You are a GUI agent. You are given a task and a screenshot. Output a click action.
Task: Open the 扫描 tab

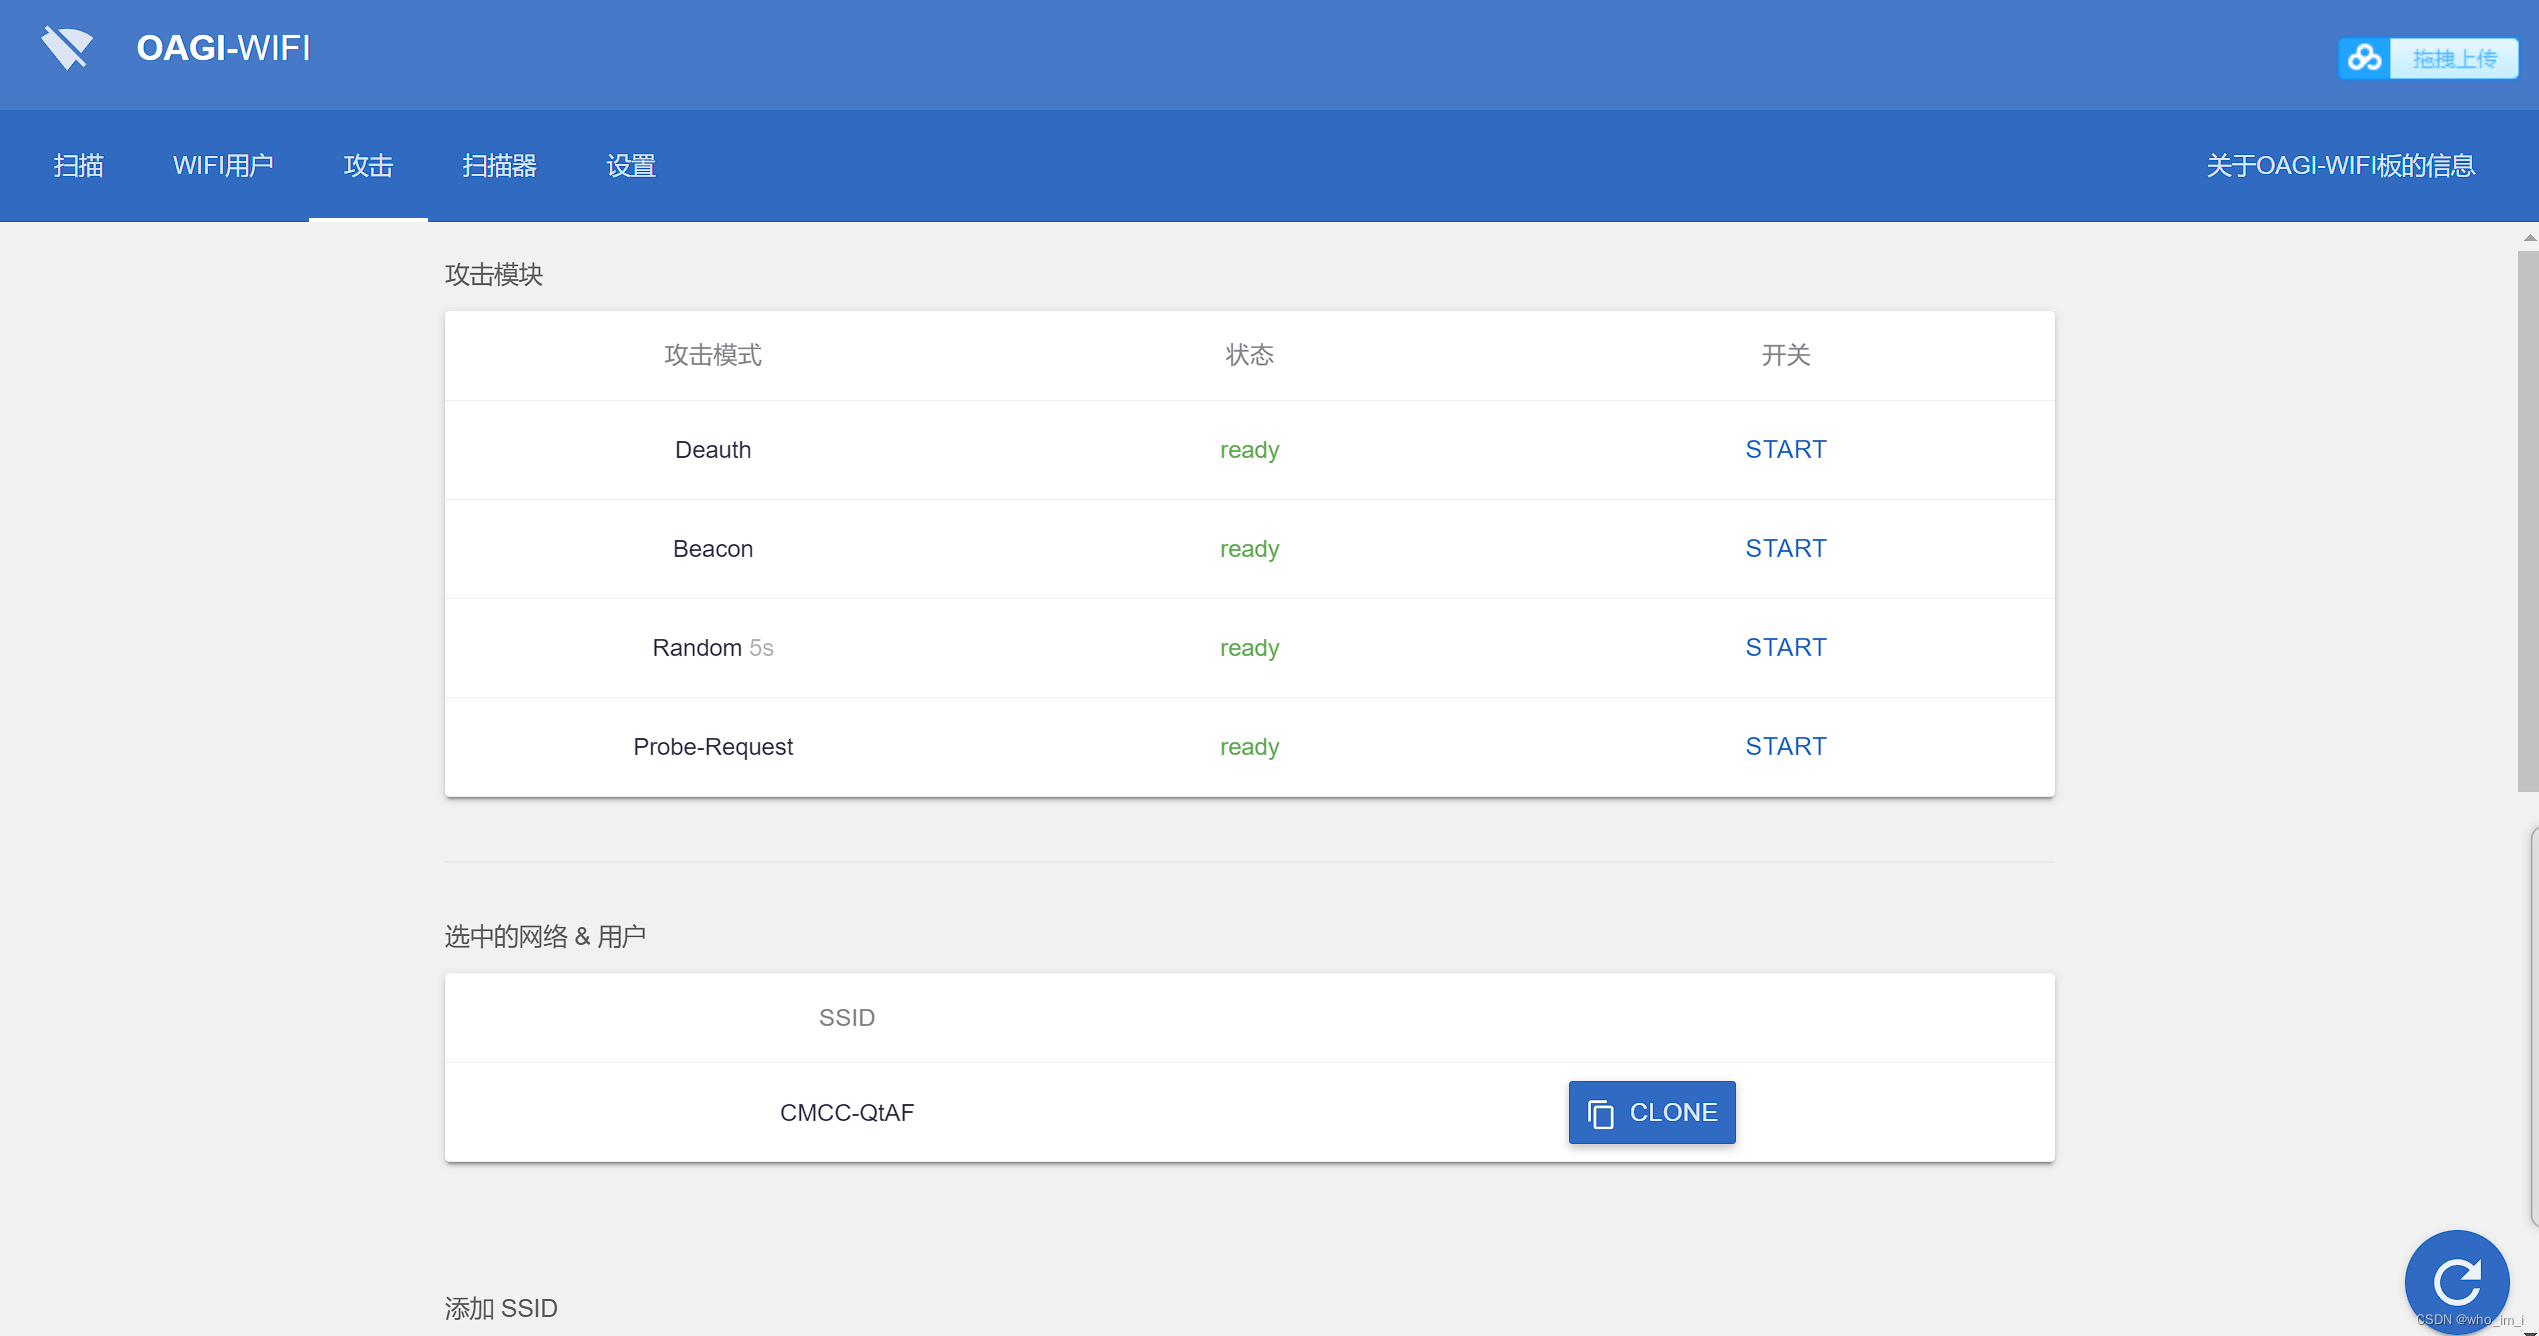[78, 166]
